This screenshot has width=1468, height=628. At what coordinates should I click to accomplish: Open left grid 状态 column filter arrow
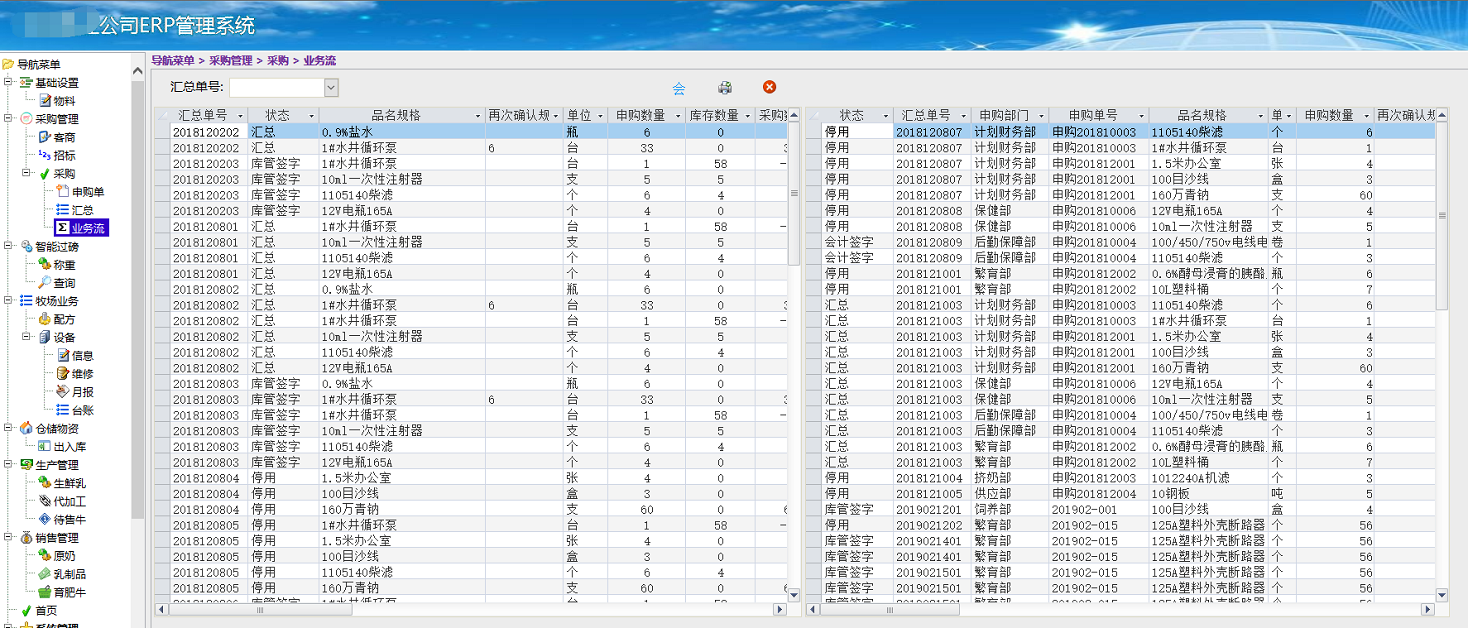click(x=311, y=116)
